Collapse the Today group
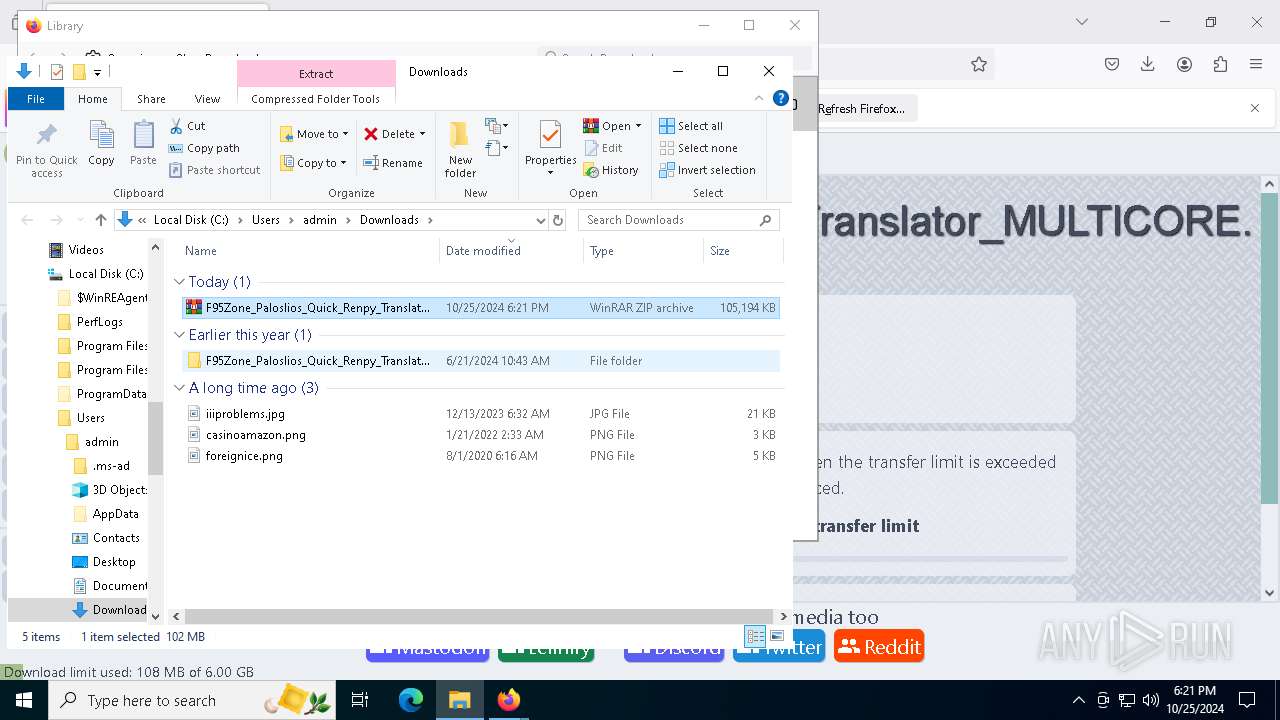This screenshot has height=720, width=1280. 180,282
